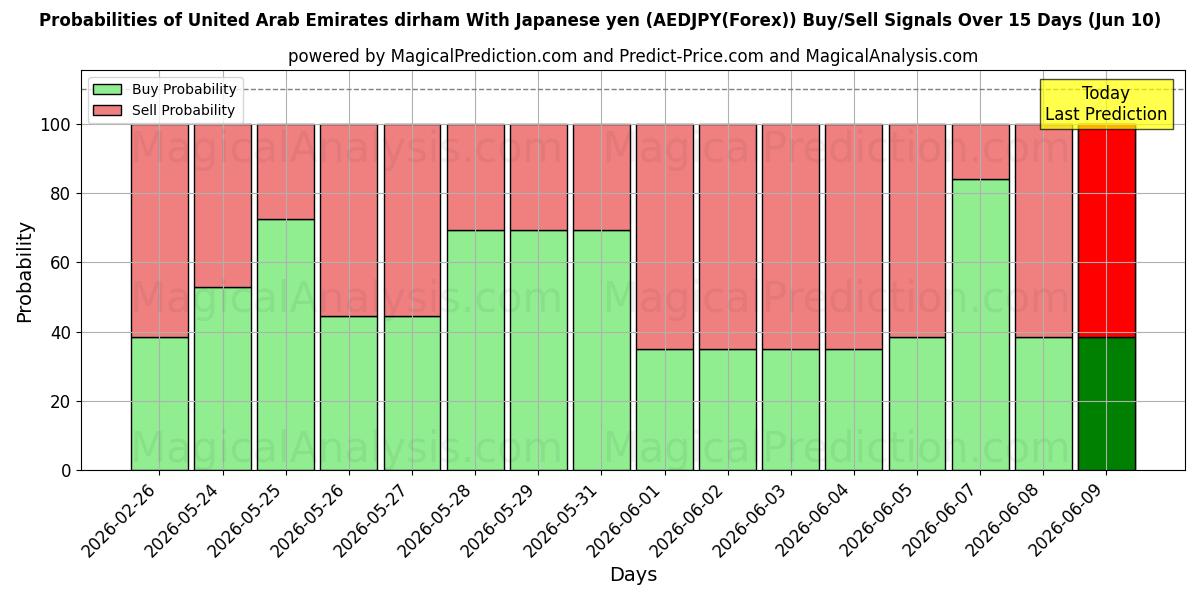Click the 'Days' x-axis label
1200x600 pixels.
pyautogui.click(x=633, y=575)
